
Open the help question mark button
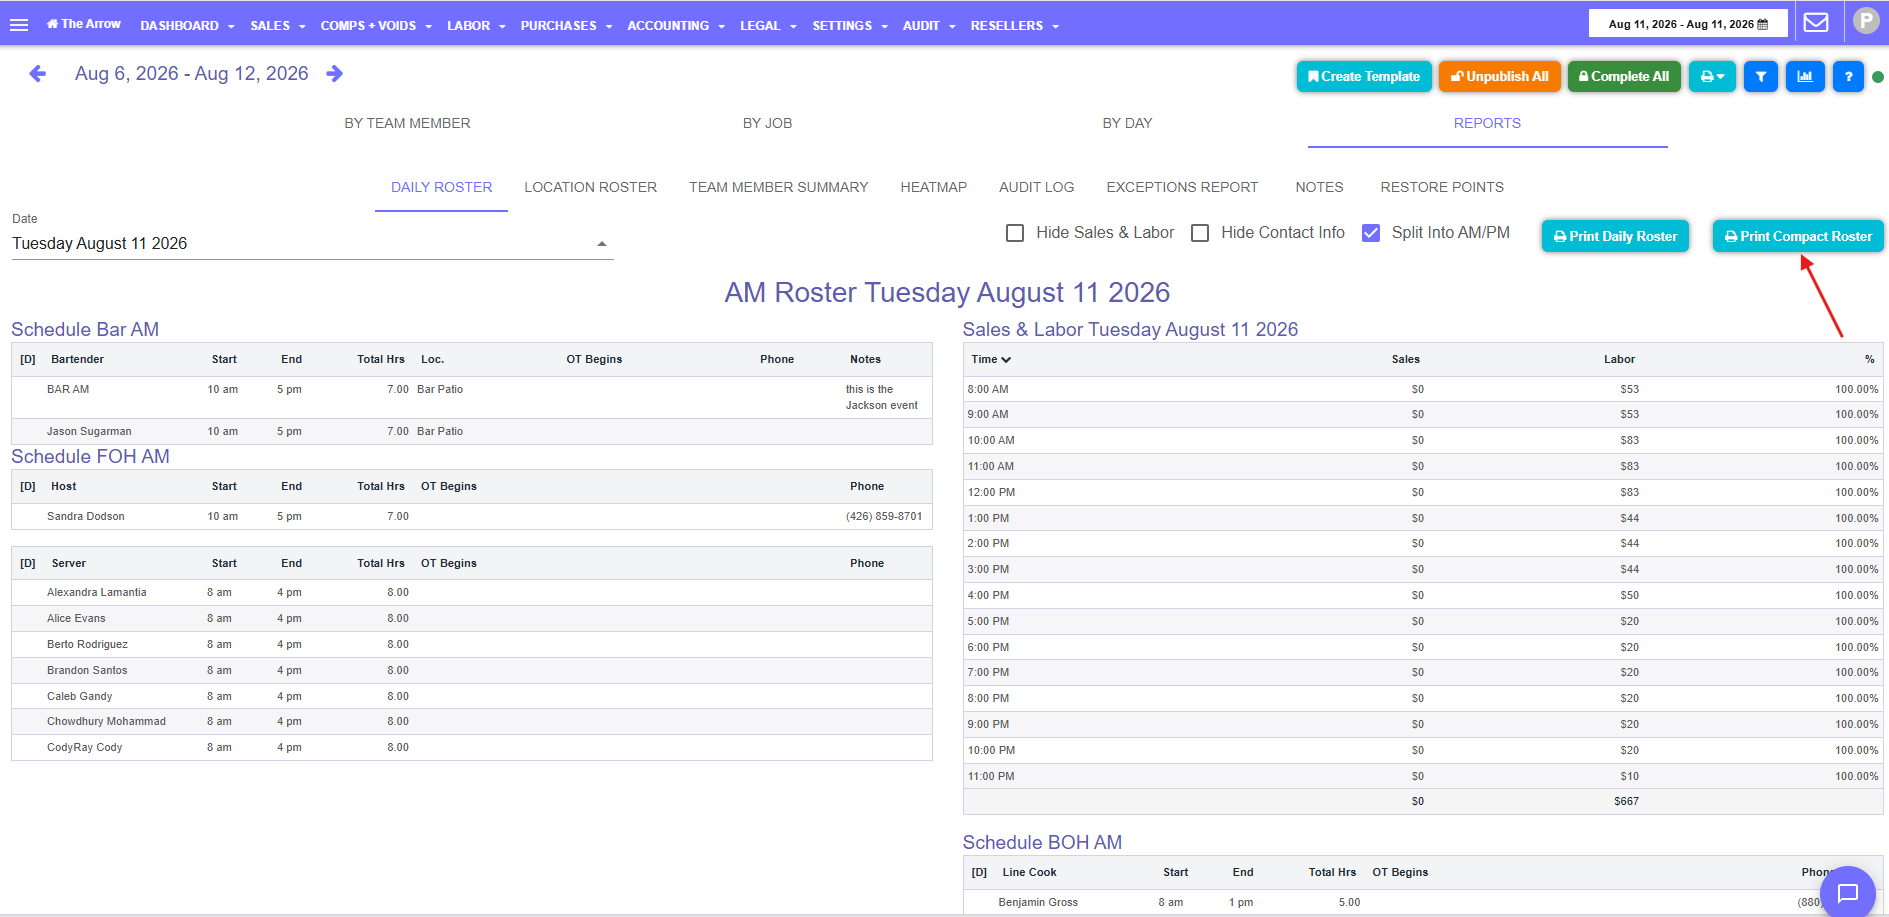coord(1848,76)
